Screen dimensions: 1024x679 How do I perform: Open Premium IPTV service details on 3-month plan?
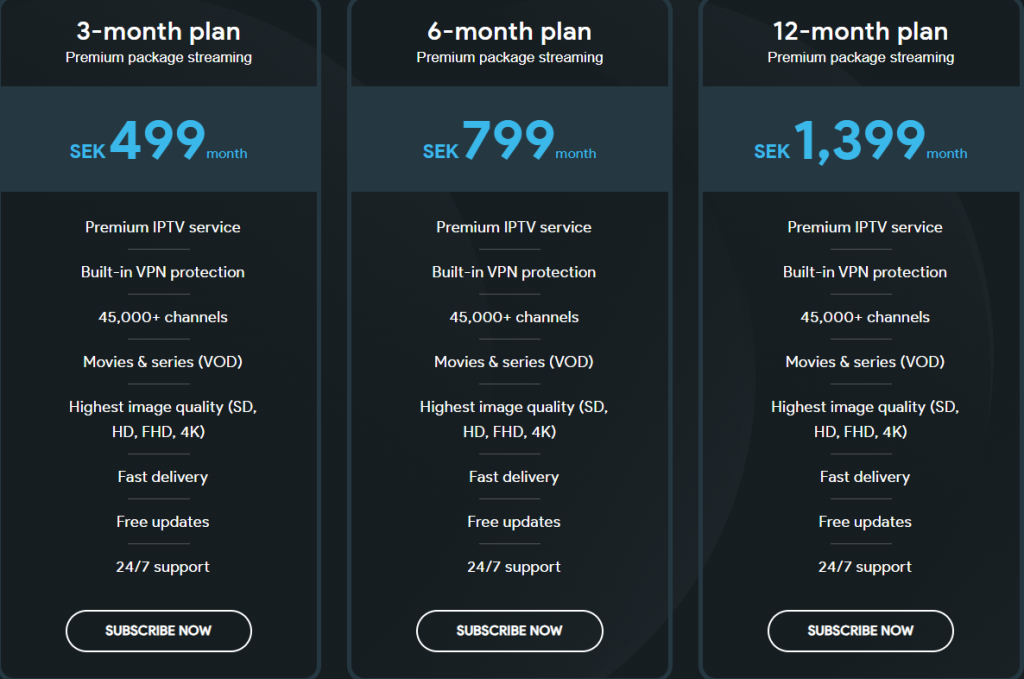coord(162,227)
